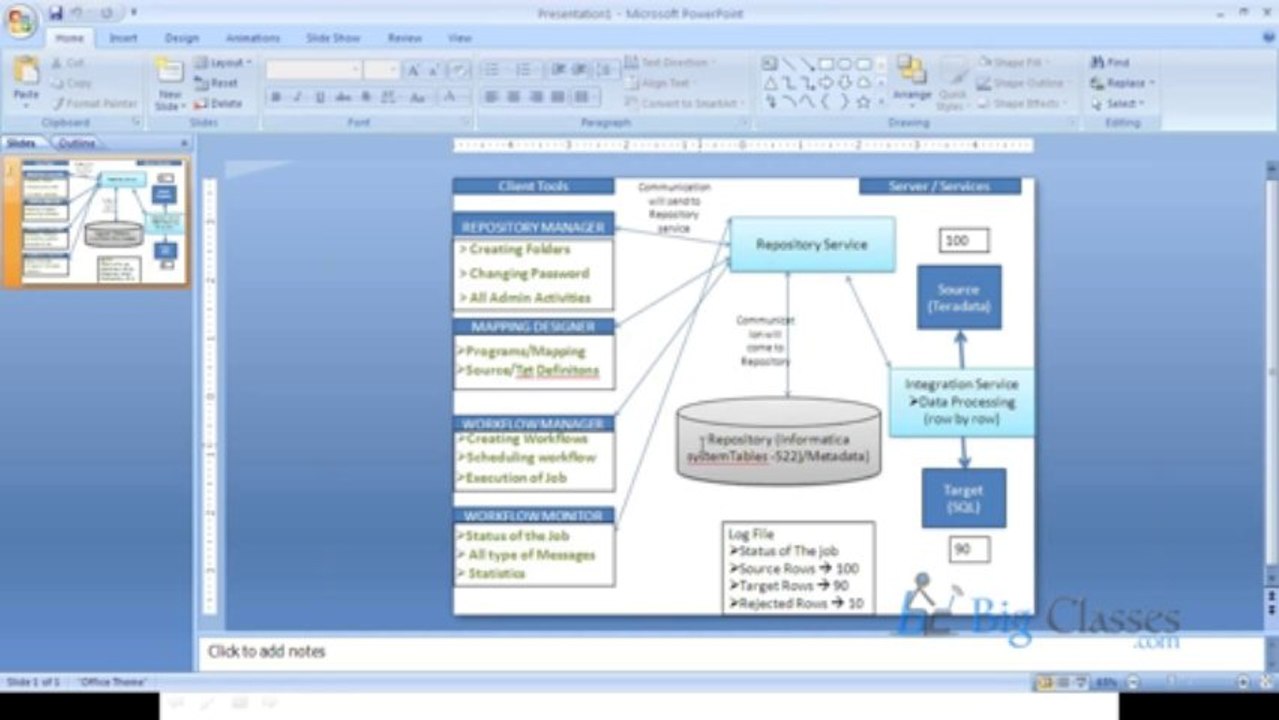Align text left in Paragraph group
The width and height of the screenshot is (1279, 720).
coord(491,97)
